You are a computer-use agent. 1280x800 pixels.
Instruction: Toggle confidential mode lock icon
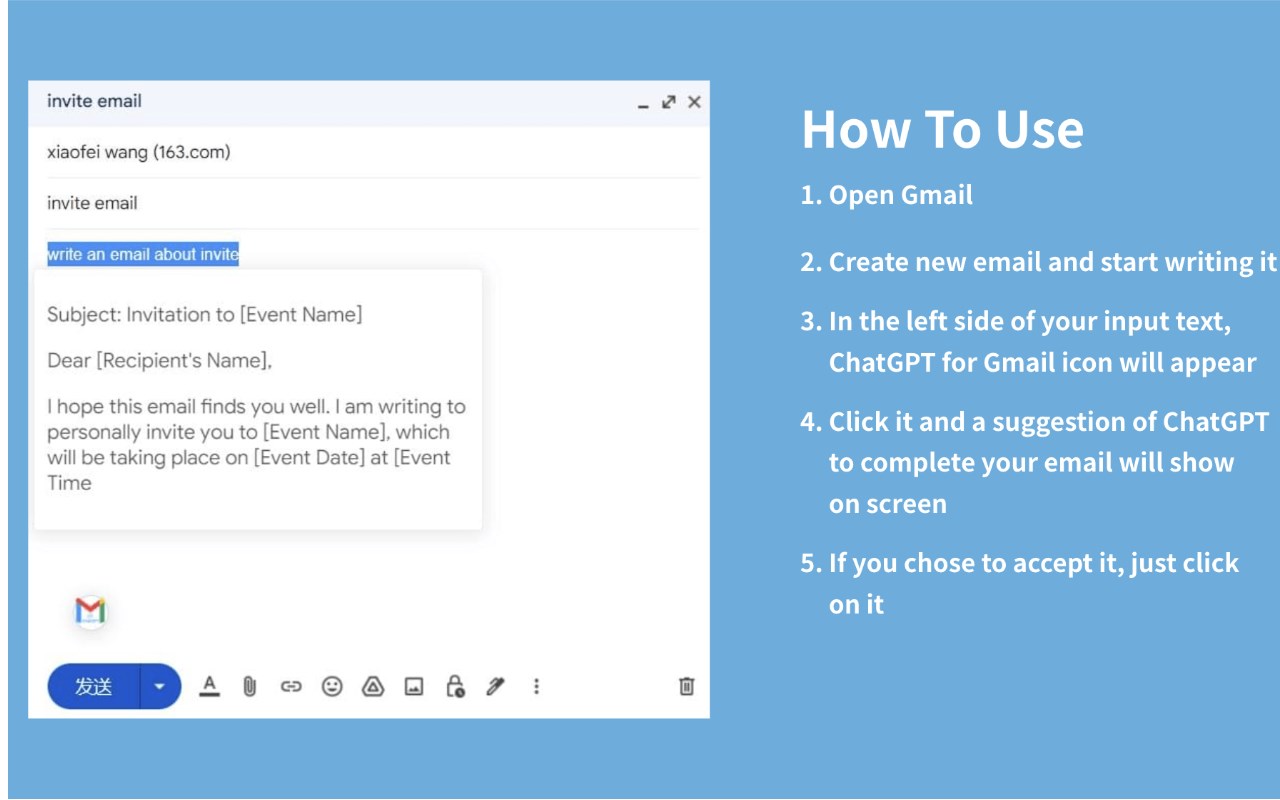click(455, 686)
